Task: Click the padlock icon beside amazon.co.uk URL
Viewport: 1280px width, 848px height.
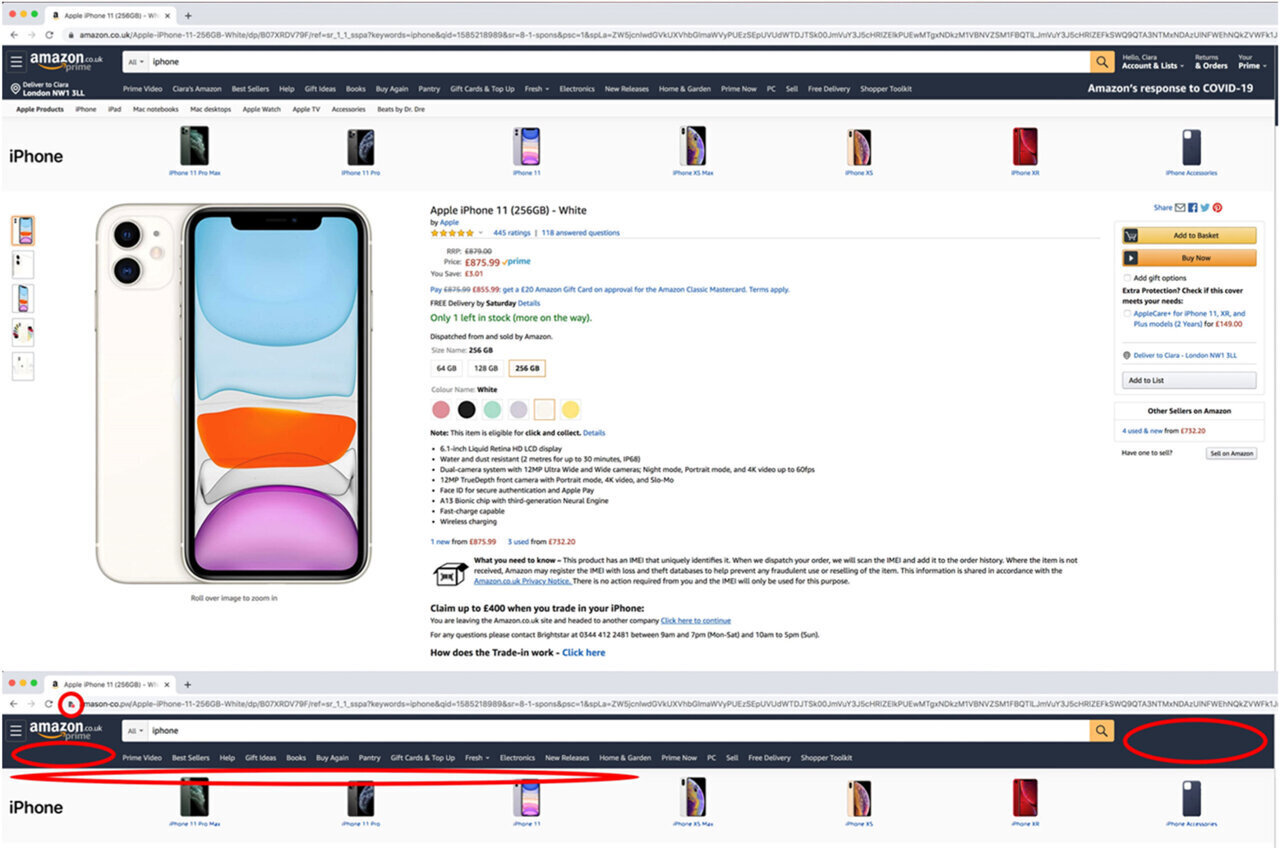Action: (71, 34)
